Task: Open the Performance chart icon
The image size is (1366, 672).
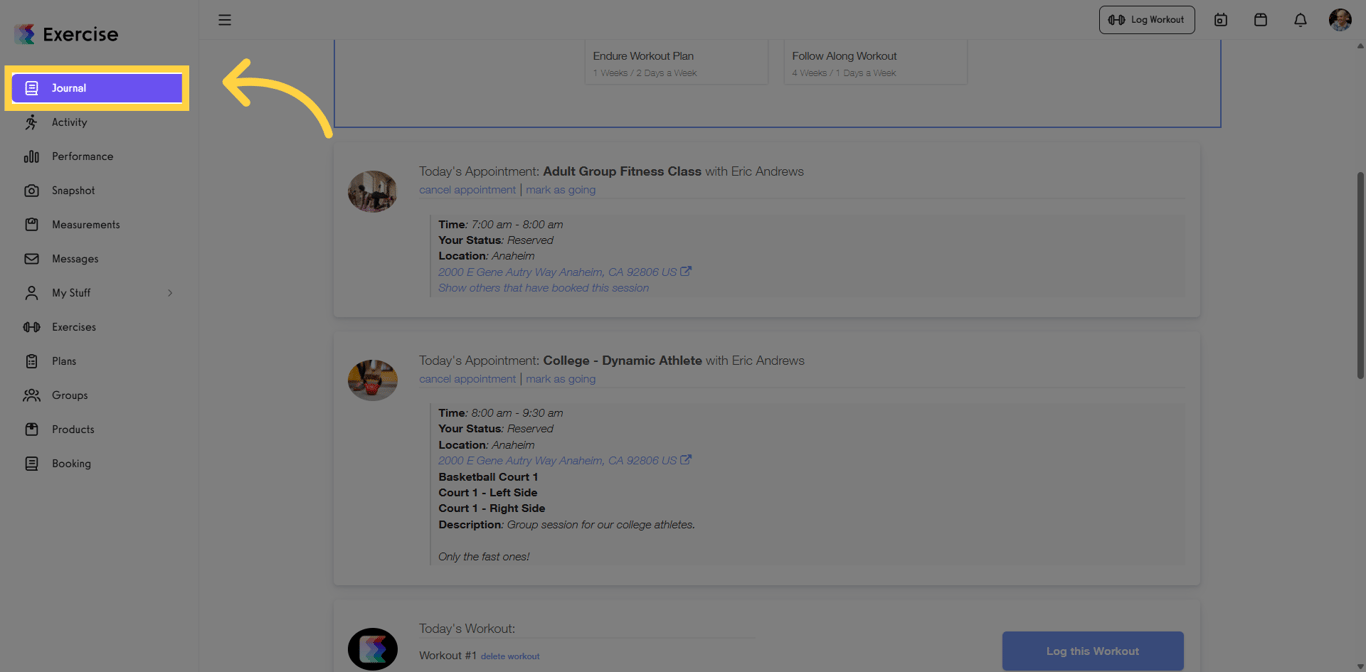Action: coord(33,156)
